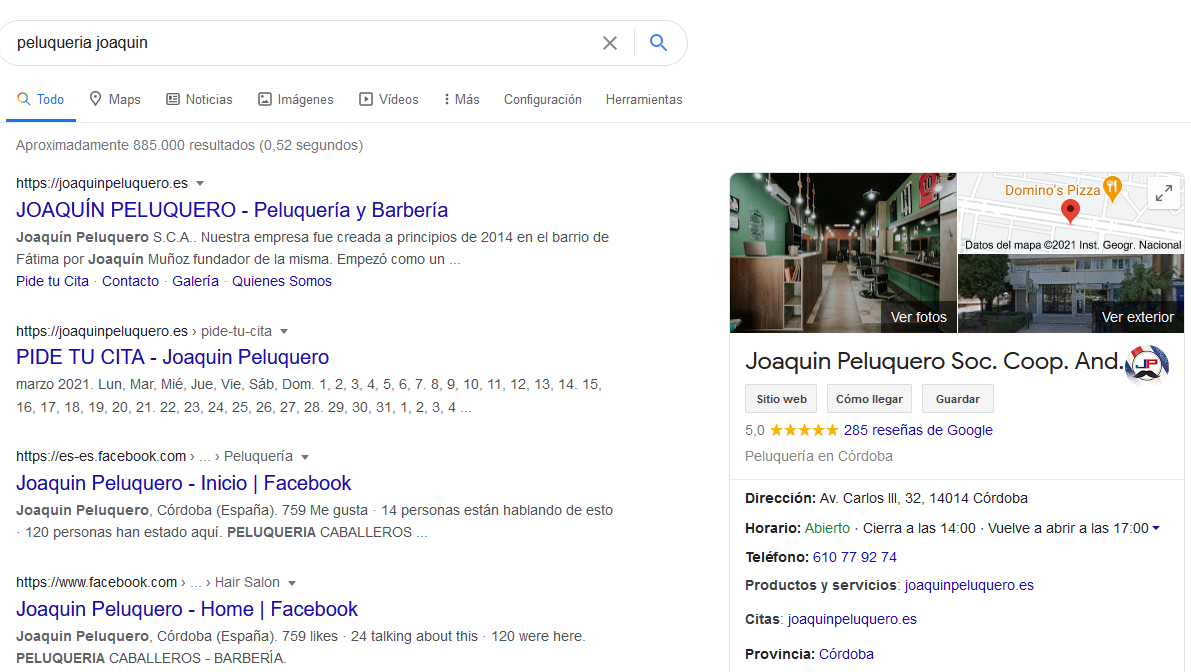Open the Configuración menu
Viewport: 1191px width, 672px height.
pos(542,99)
